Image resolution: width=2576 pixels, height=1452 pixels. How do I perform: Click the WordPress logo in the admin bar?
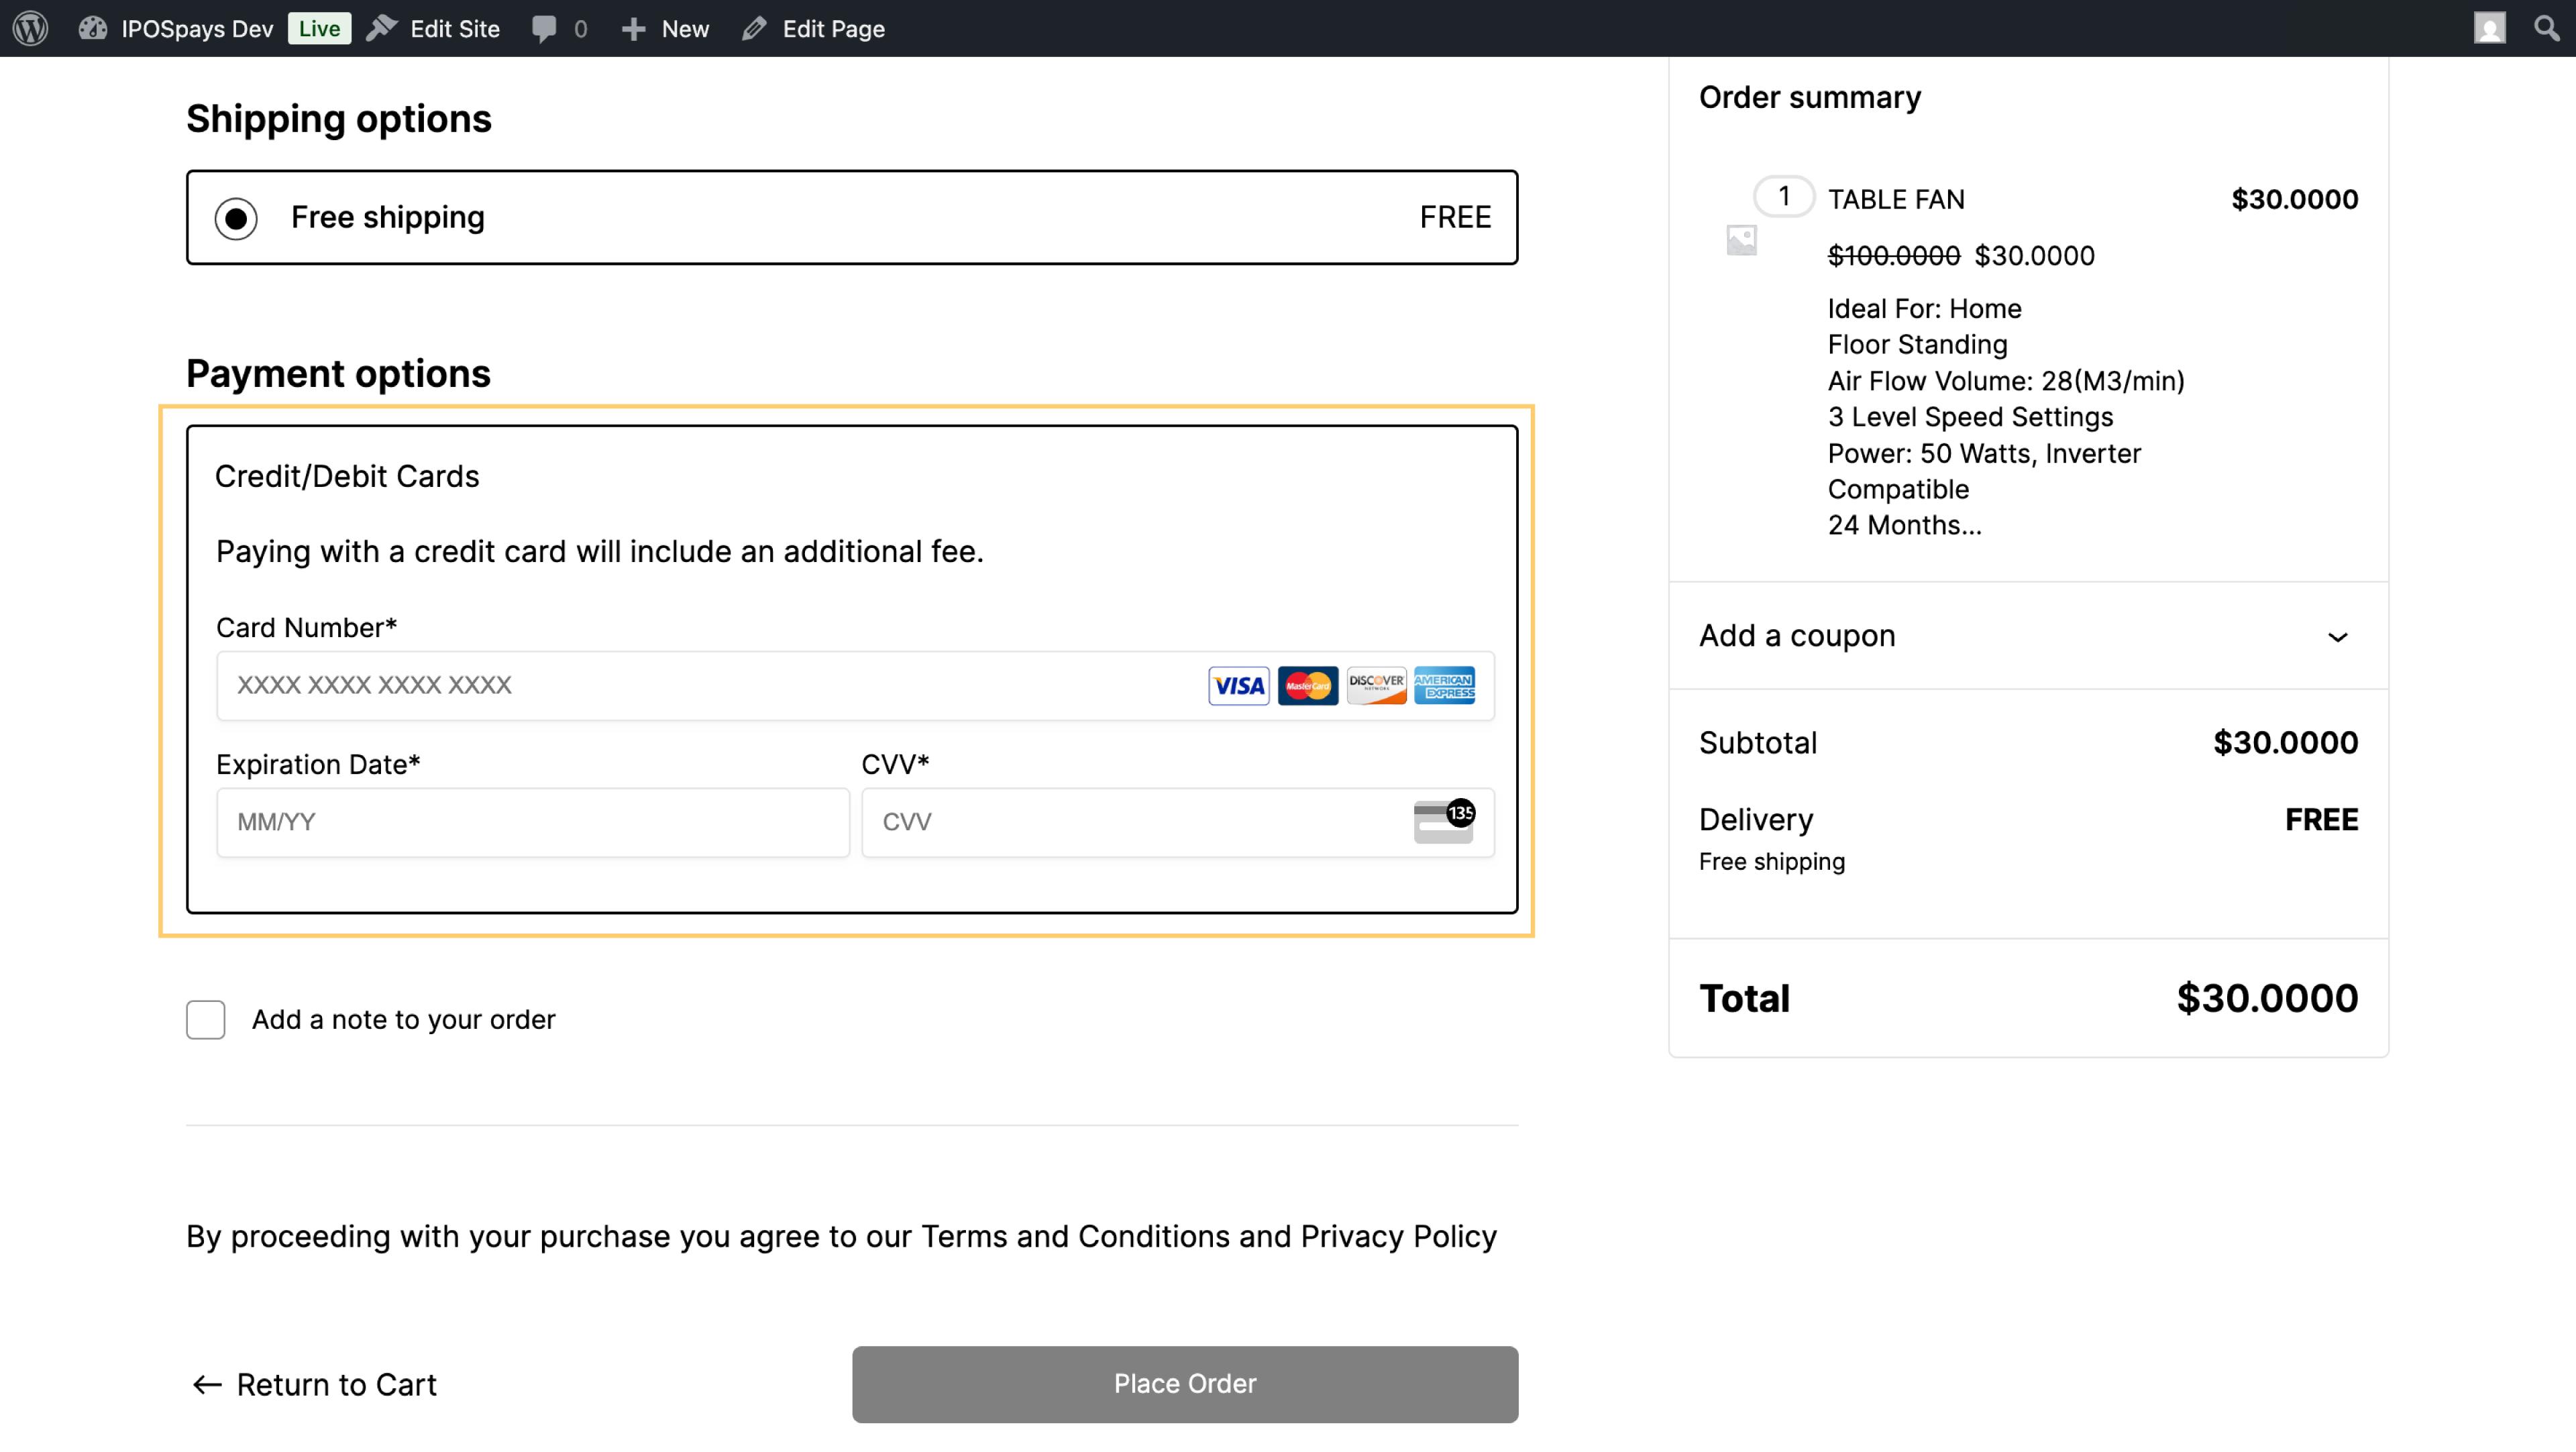pos(29,28)
